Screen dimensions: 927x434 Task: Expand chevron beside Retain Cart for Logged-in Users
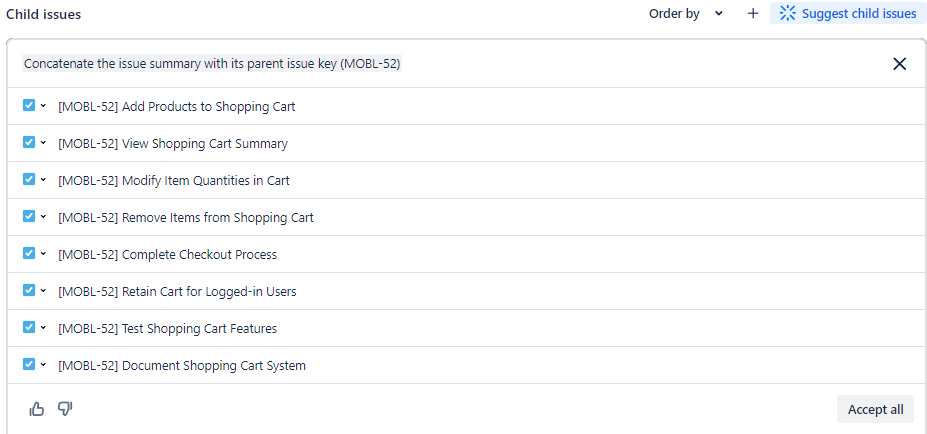point(43,291)
